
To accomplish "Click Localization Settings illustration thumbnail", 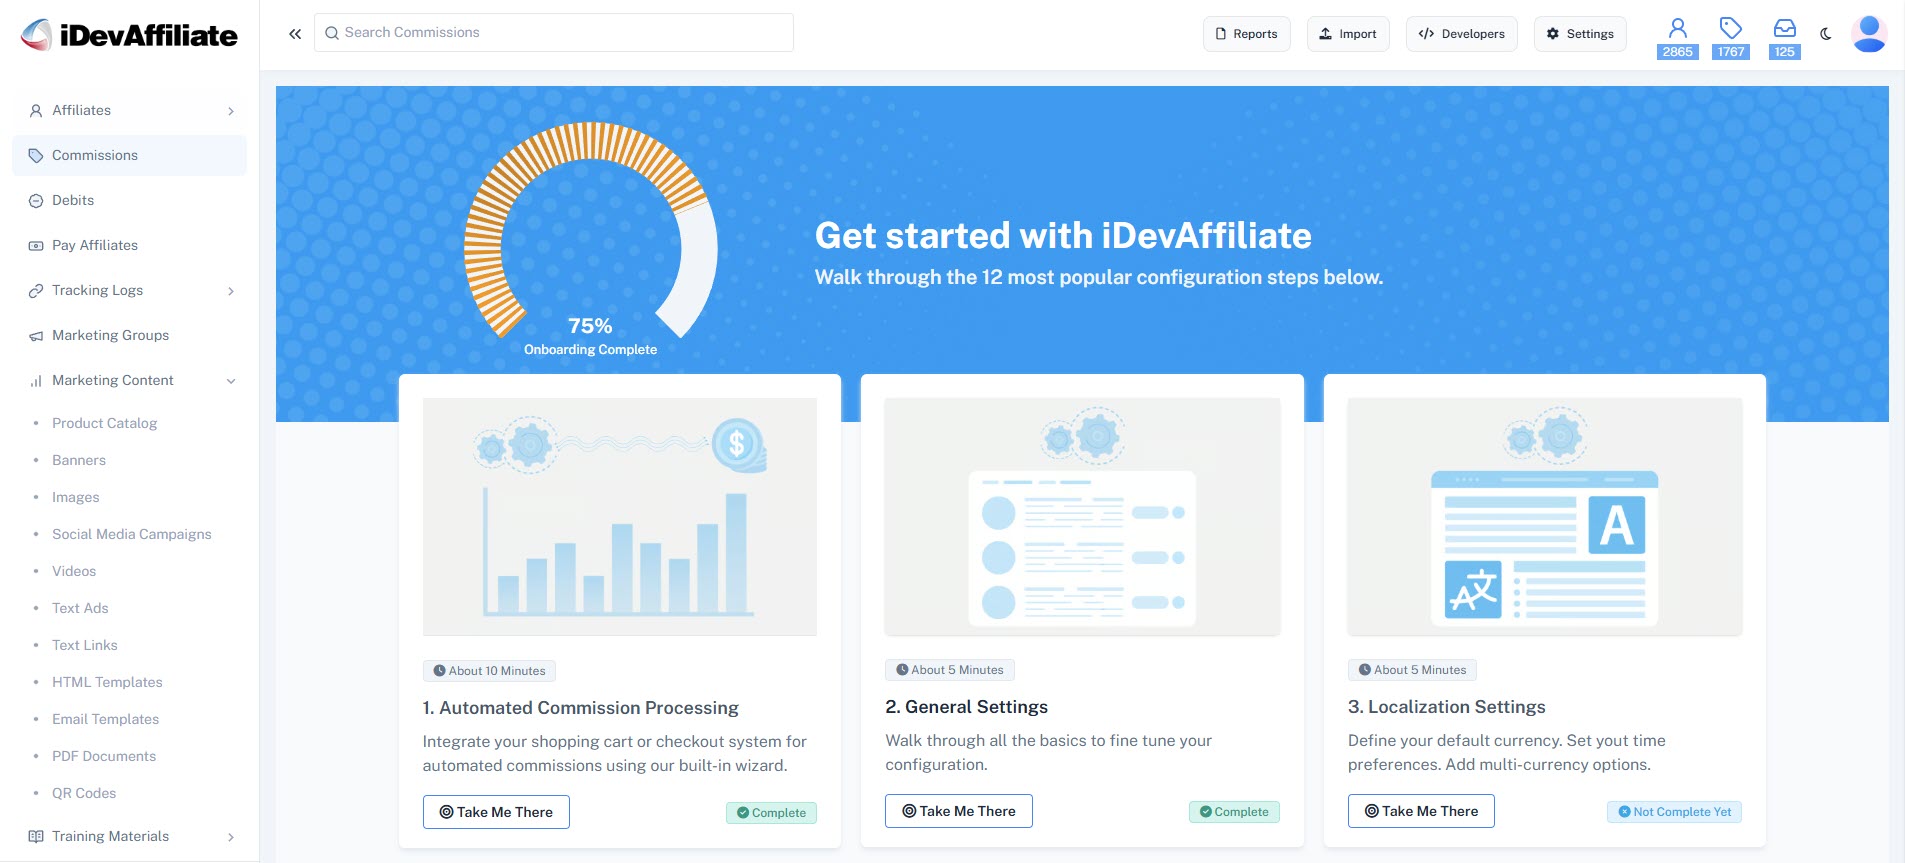I will point(1545,517).
